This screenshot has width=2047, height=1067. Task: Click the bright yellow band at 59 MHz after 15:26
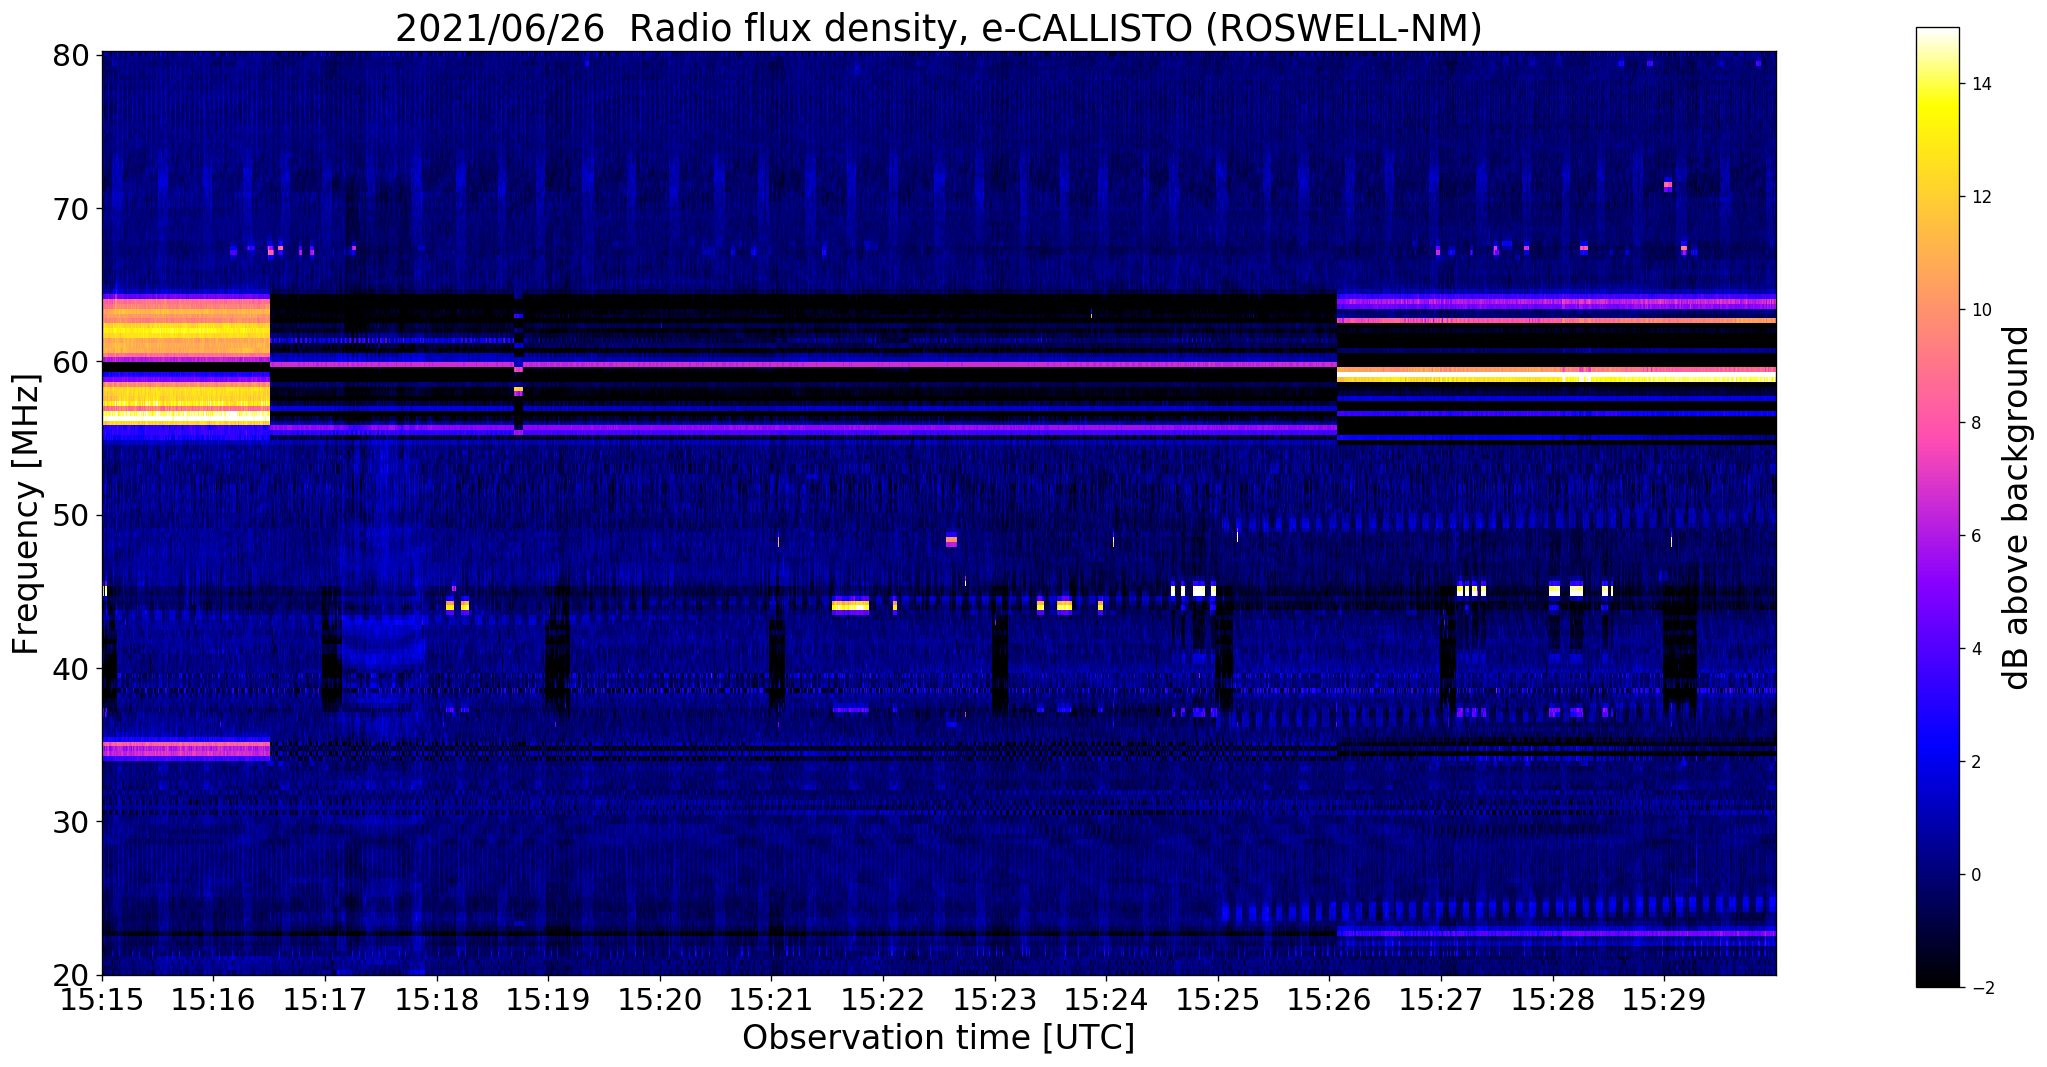(1556, 376)
